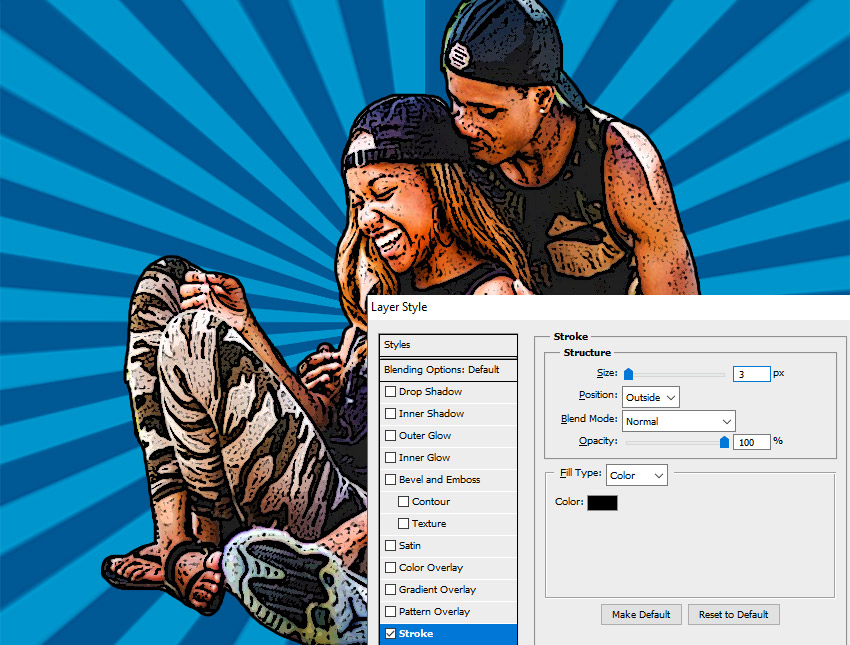Open the Position dropdown set to Outside

coord(651,397)
